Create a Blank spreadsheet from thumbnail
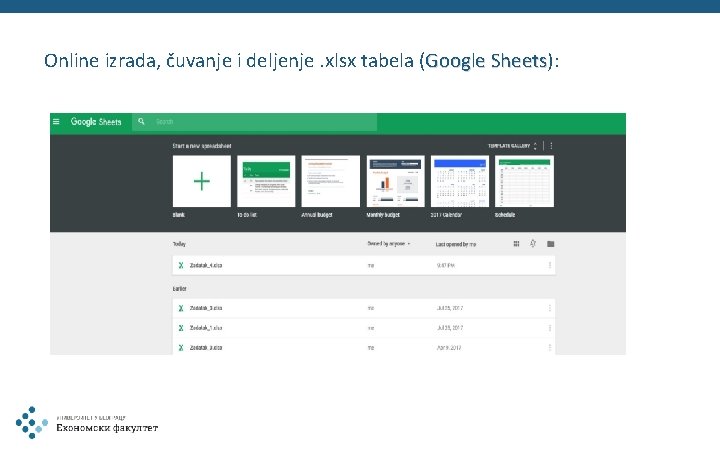Viewport: 720px width, 450px height. coord(202,181)
